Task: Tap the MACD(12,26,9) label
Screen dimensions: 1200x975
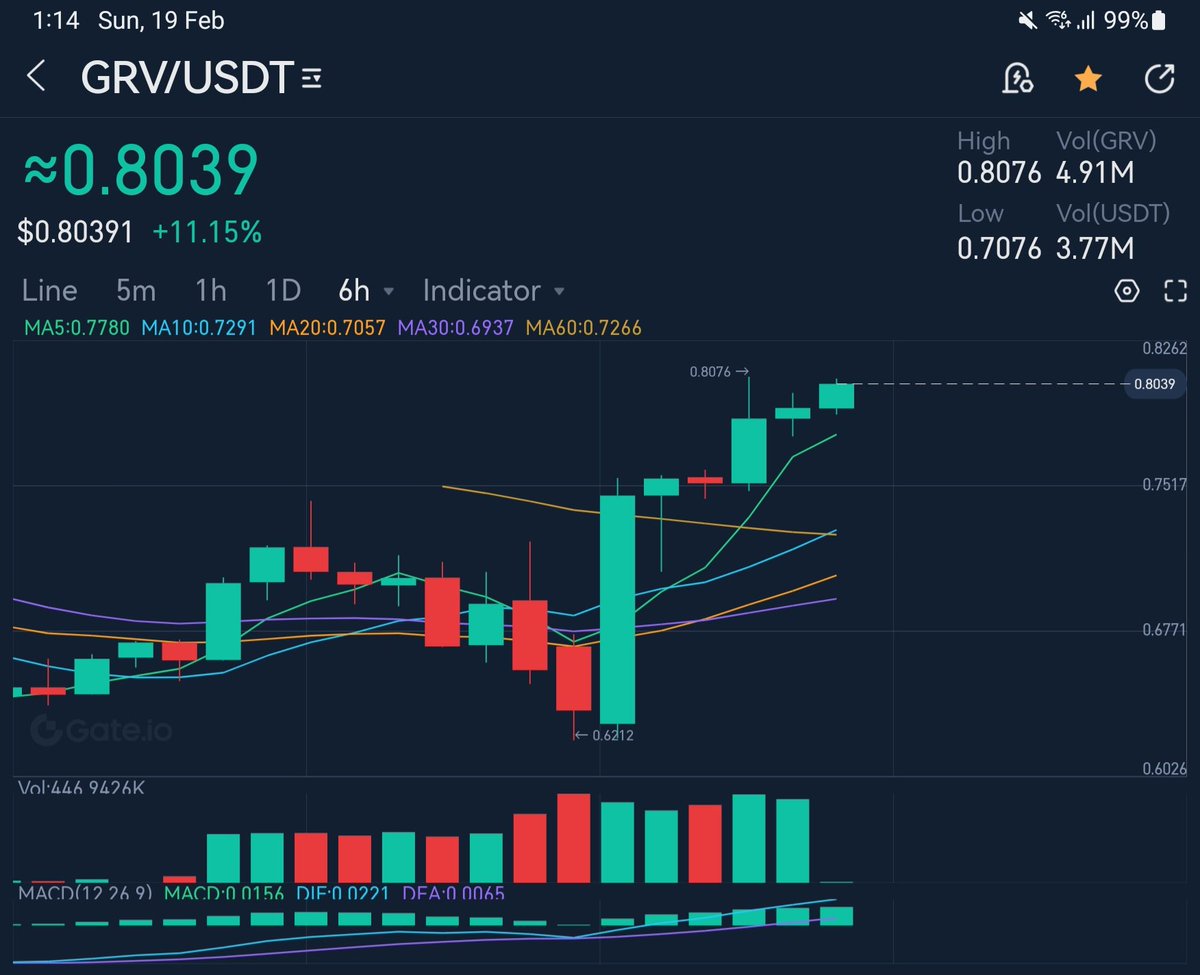Action: pyautogui.click(x=85, y=893)
